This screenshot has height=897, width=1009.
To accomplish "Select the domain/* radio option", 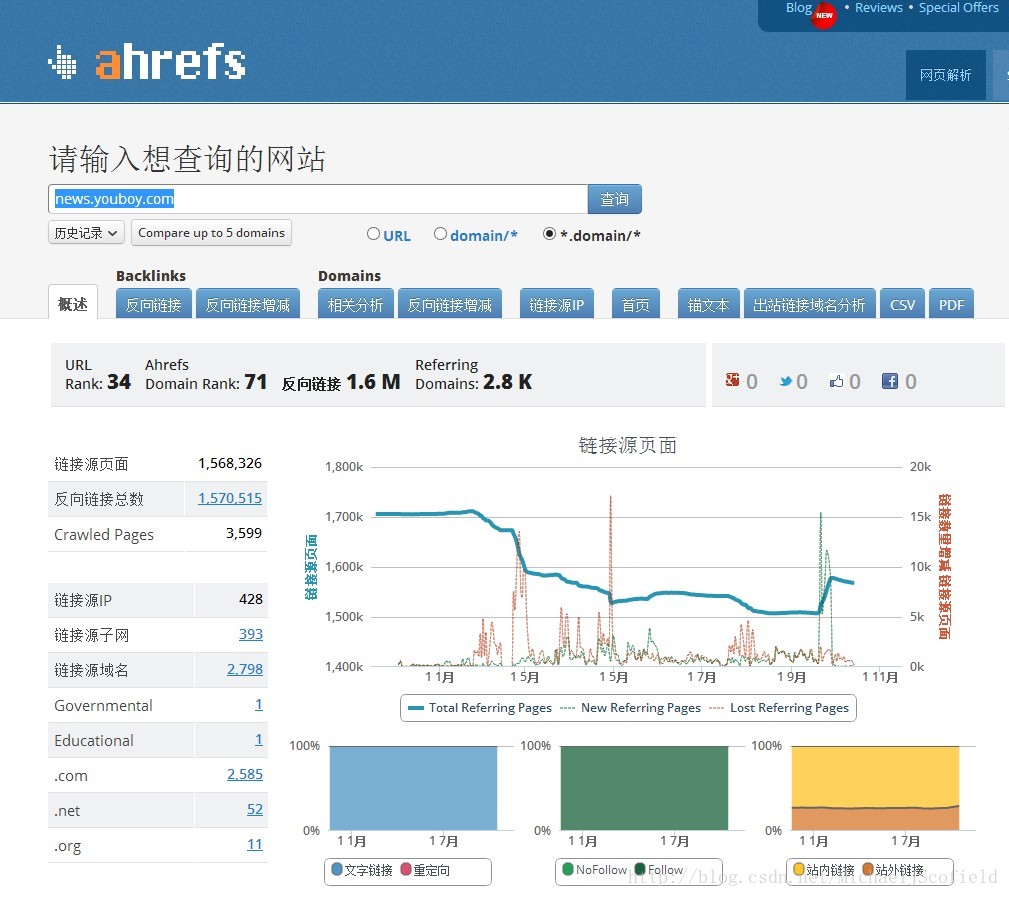I will (440, 234).
